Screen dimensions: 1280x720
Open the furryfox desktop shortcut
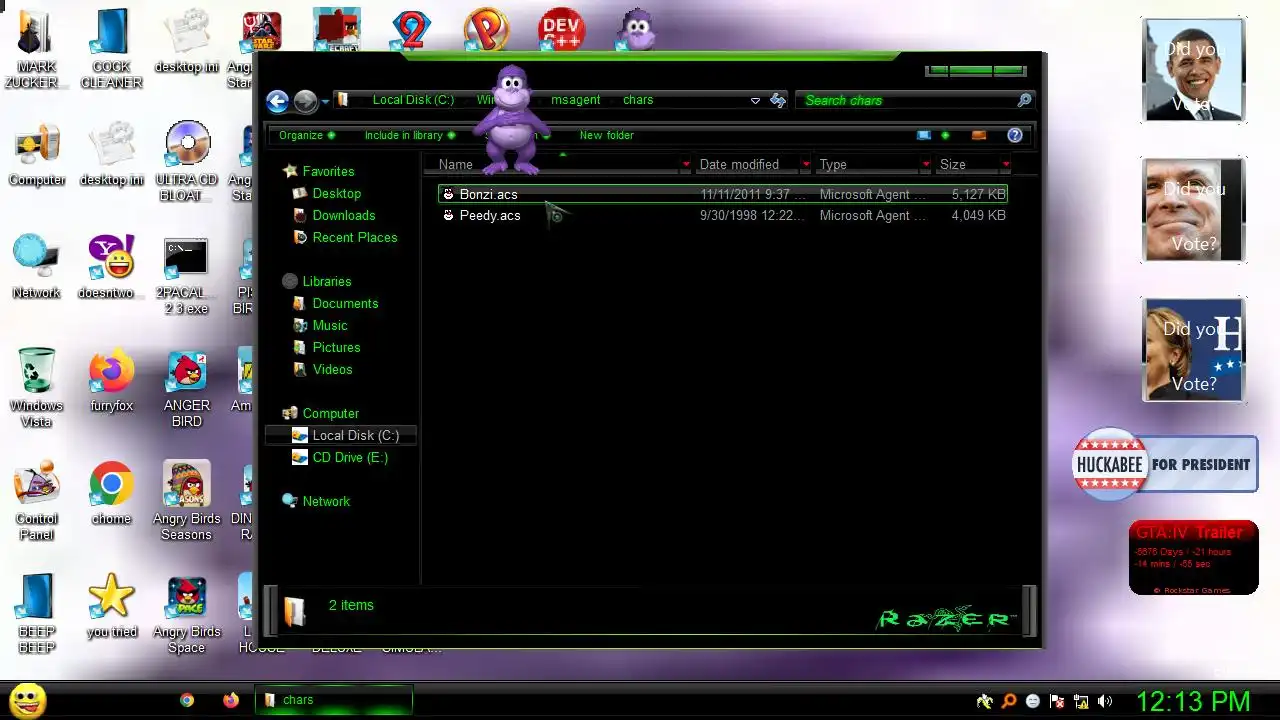pyautogui.click(x=111, y=380)
